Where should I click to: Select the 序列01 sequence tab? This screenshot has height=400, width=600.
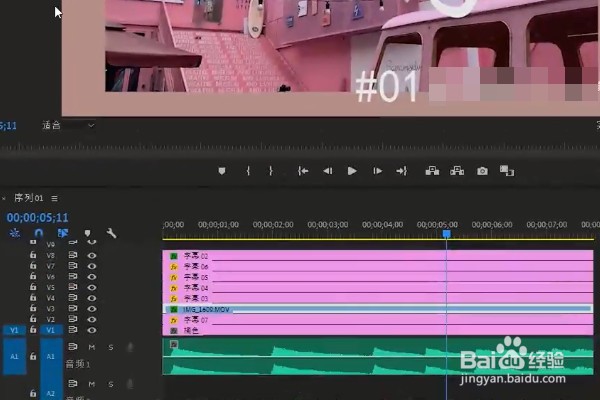point(29,198)
